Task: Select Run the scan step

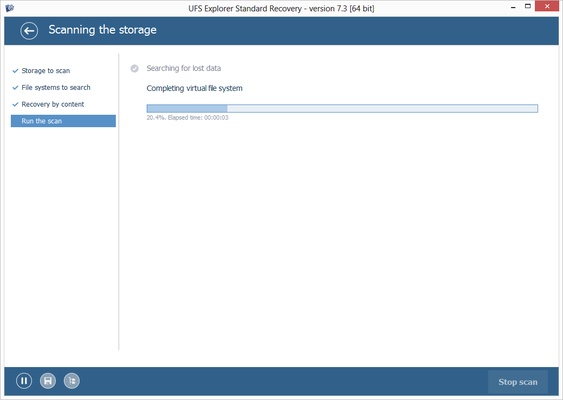Action: tap(63, 121)
